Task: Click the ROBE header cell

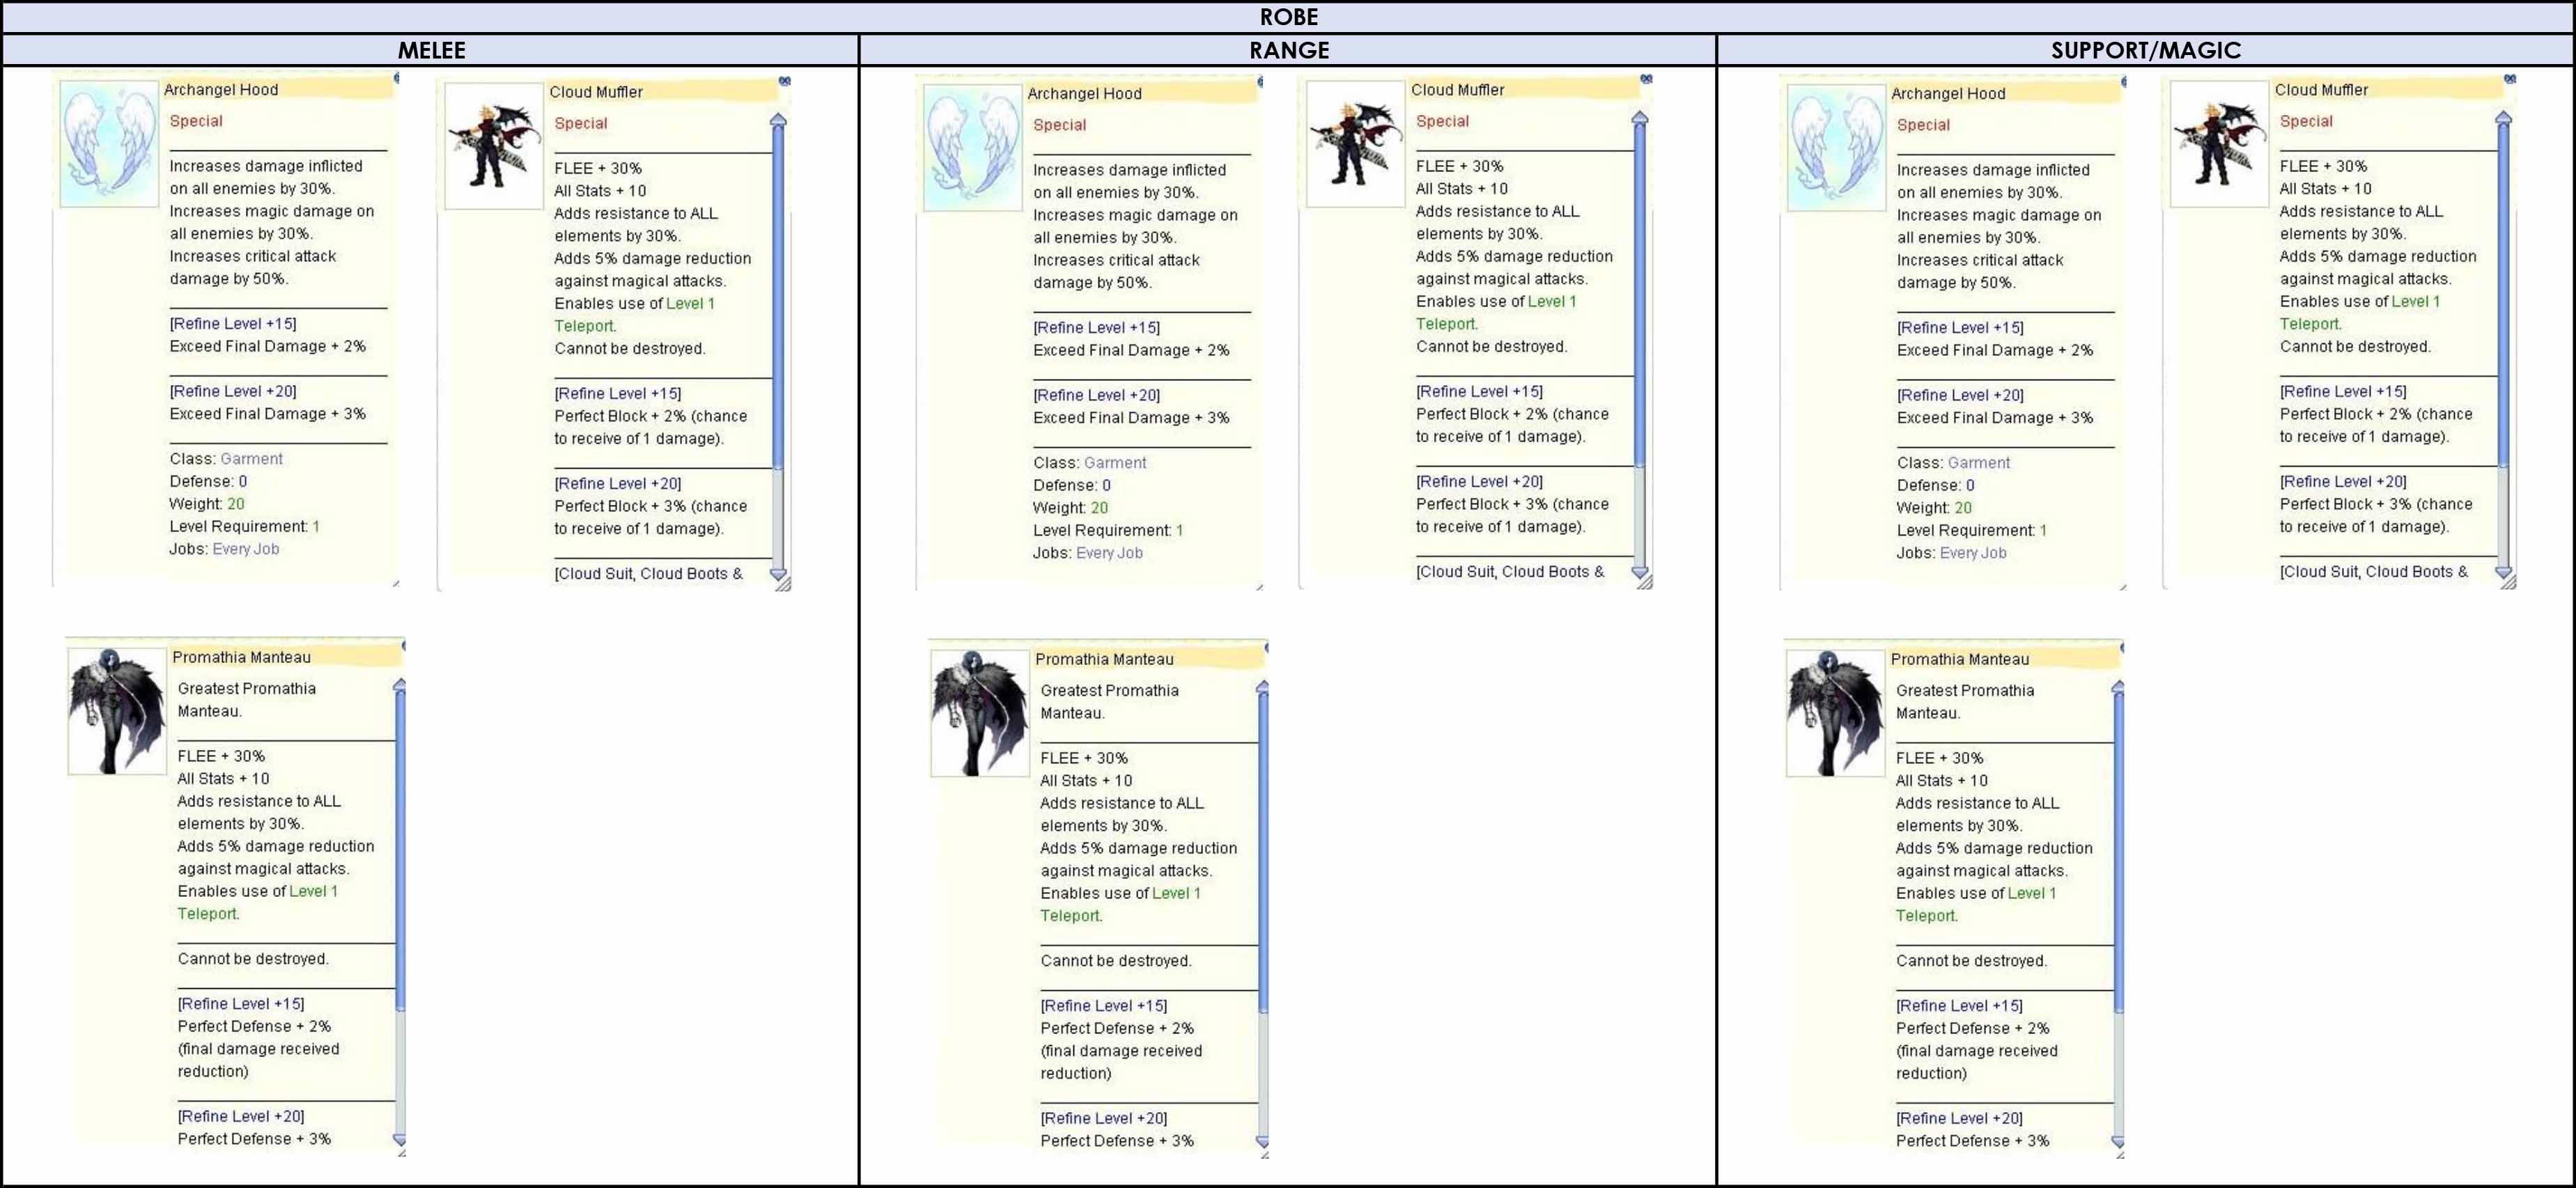Action: coord(1288,17)
